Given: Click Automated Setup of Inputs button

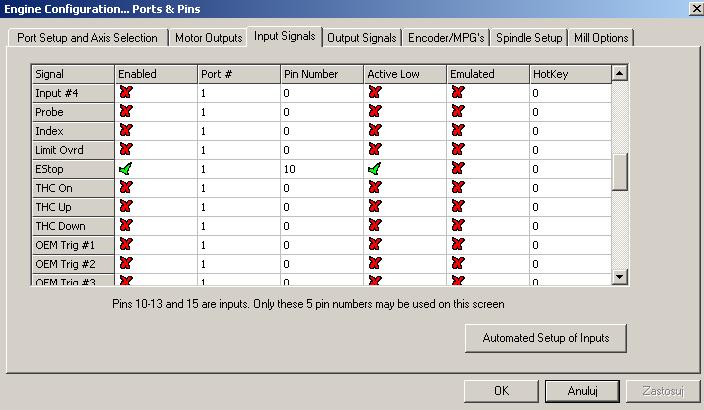Looking at the screenshot, I should pos(546,338).
